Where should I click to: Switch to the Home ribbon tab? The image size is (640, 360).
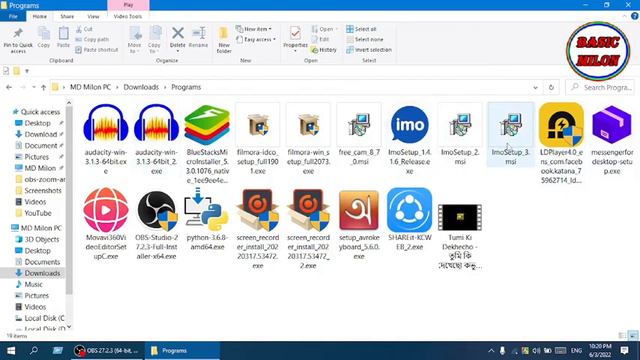coord(40,16)
